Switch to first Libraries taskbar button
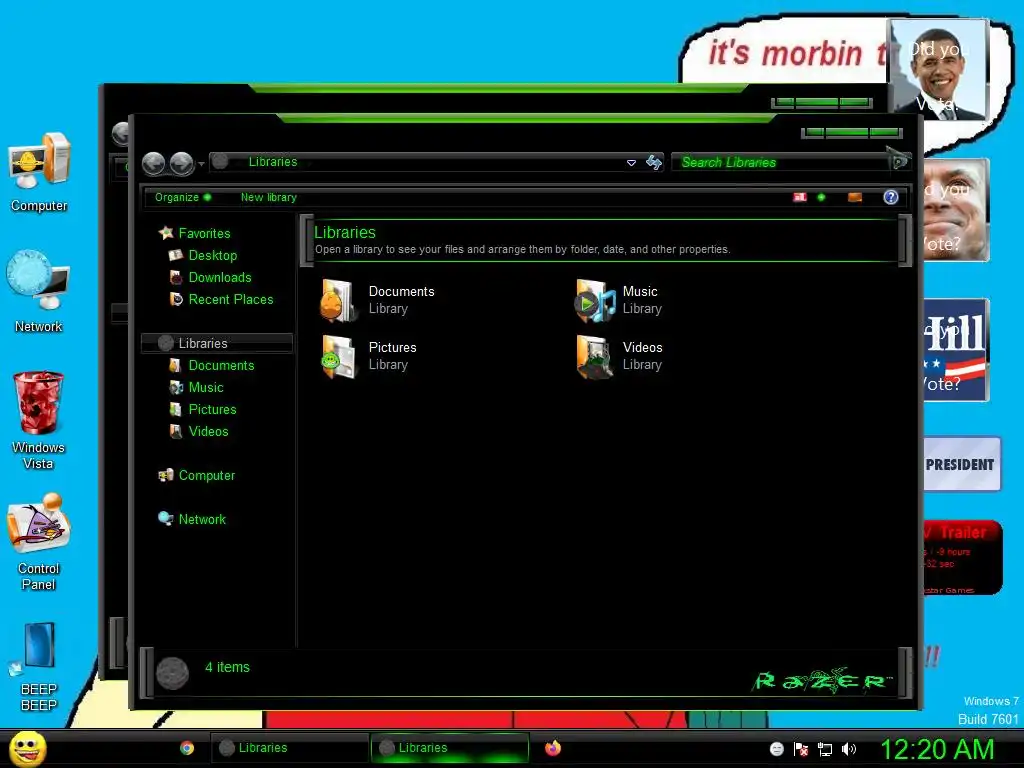Viewport: 1024px width, 768px height. (289, 748)
